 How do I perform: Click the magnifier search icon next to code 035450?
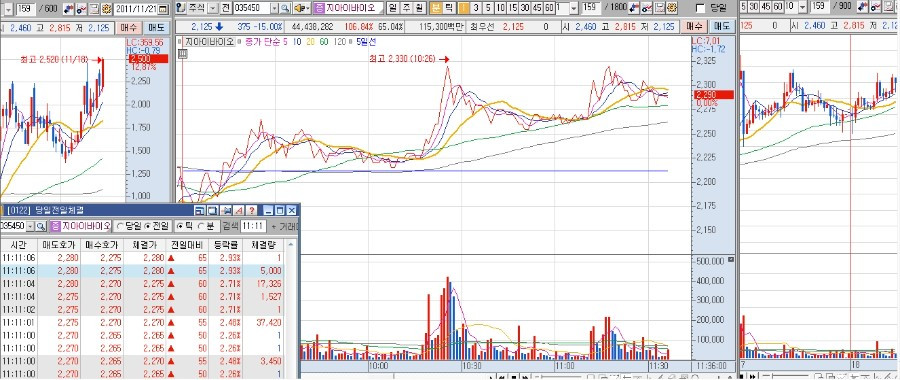pos(284,9)
